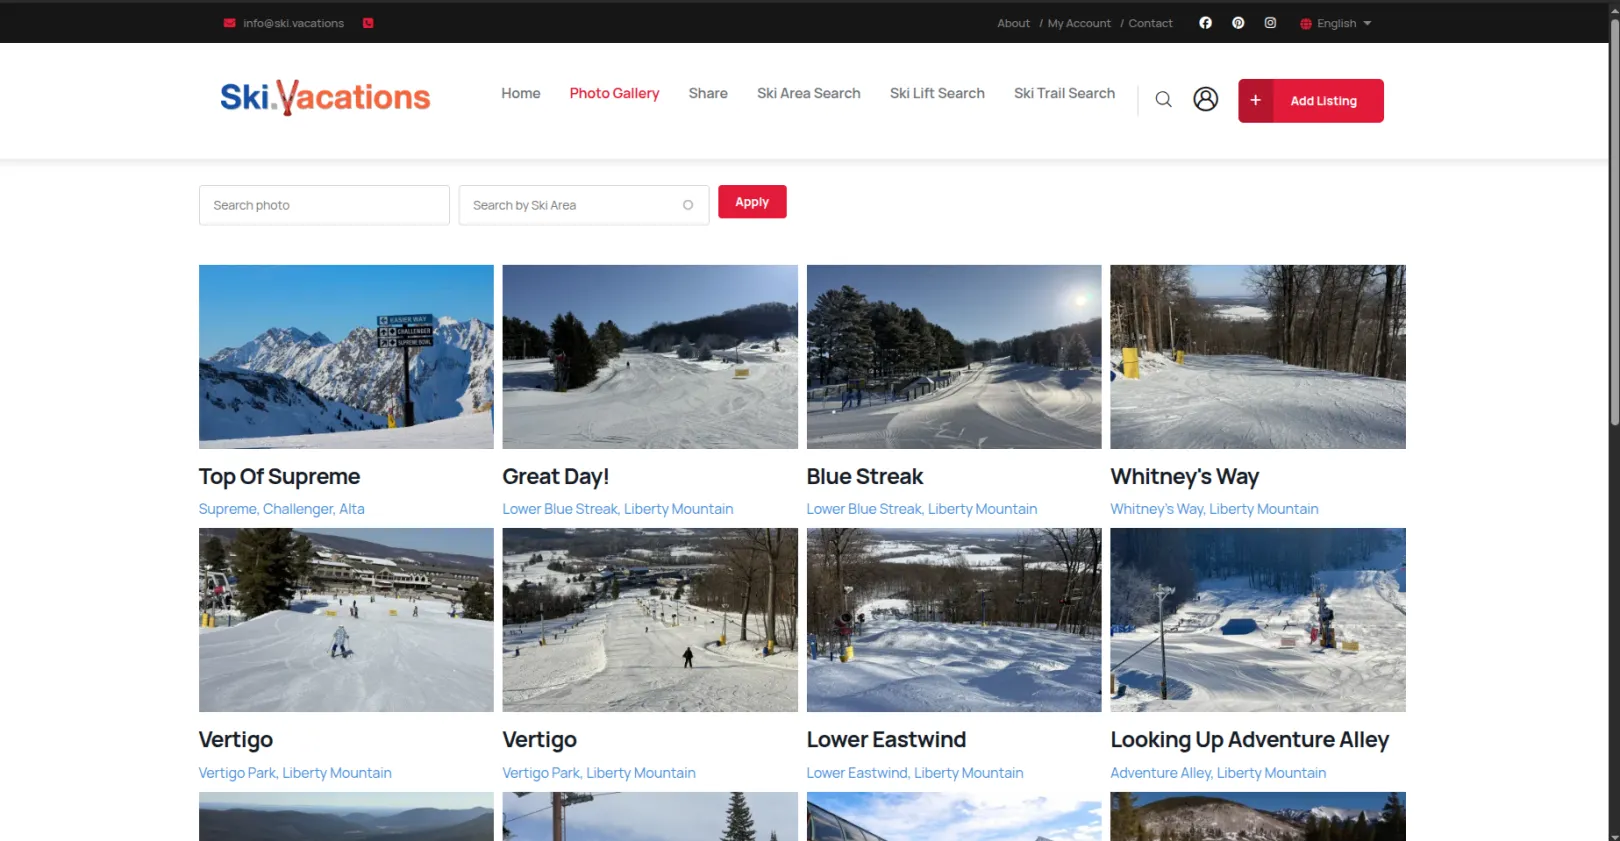Open Ski Area Search menu item
The image size is (1620, 841).
coord(809,93)
